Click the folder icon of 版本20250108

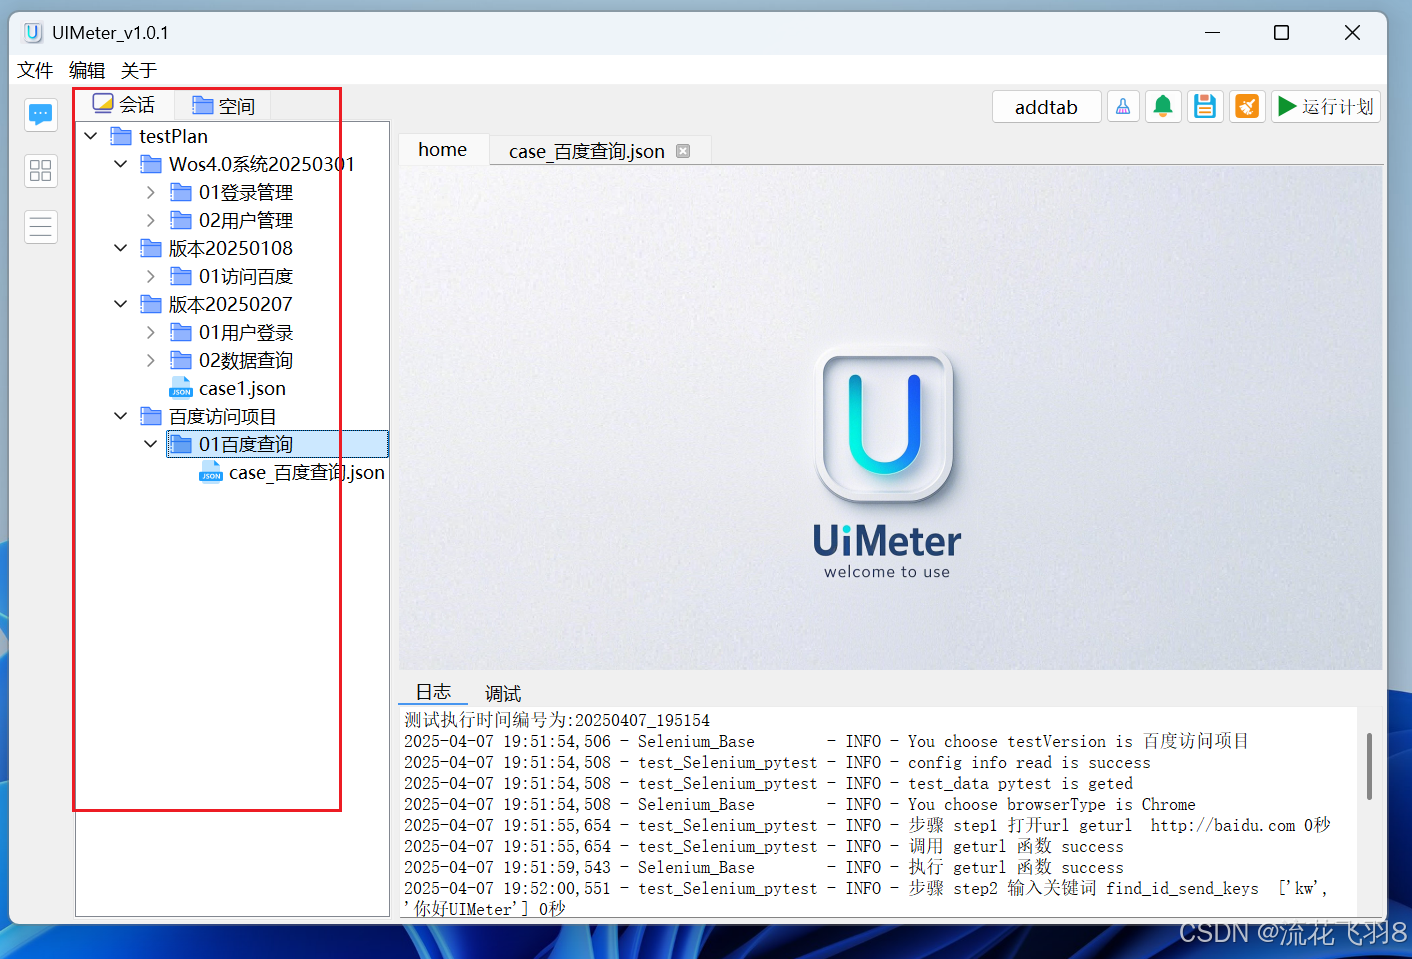[x=151, y=248]
